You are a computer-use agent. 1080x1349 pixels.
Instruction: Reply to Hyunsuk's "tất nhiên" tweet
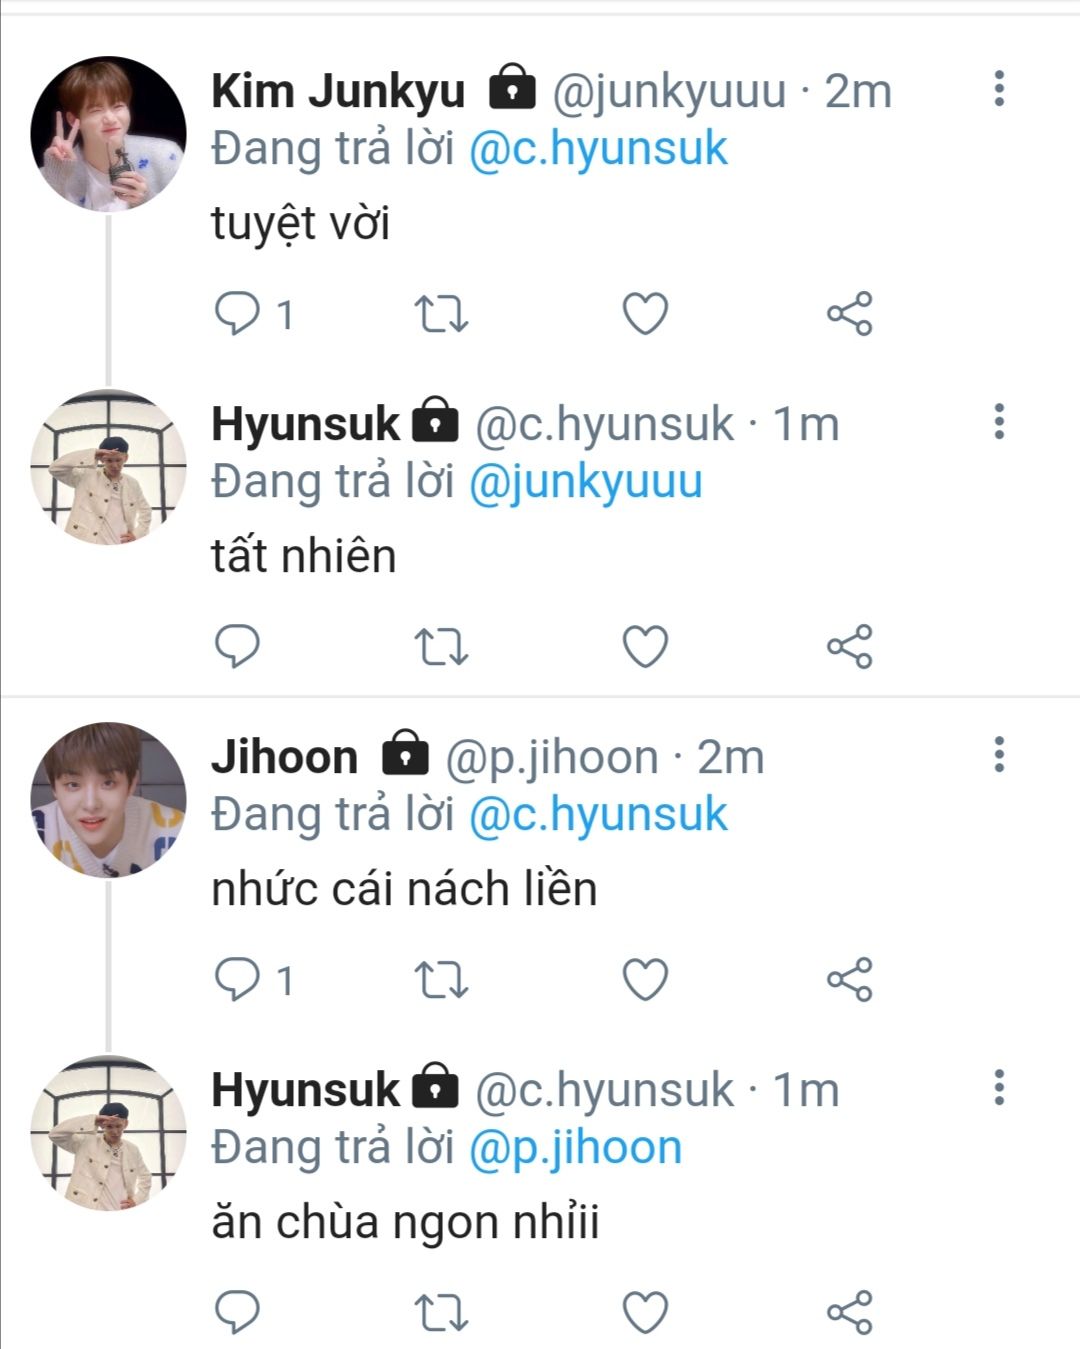point(237,646)
